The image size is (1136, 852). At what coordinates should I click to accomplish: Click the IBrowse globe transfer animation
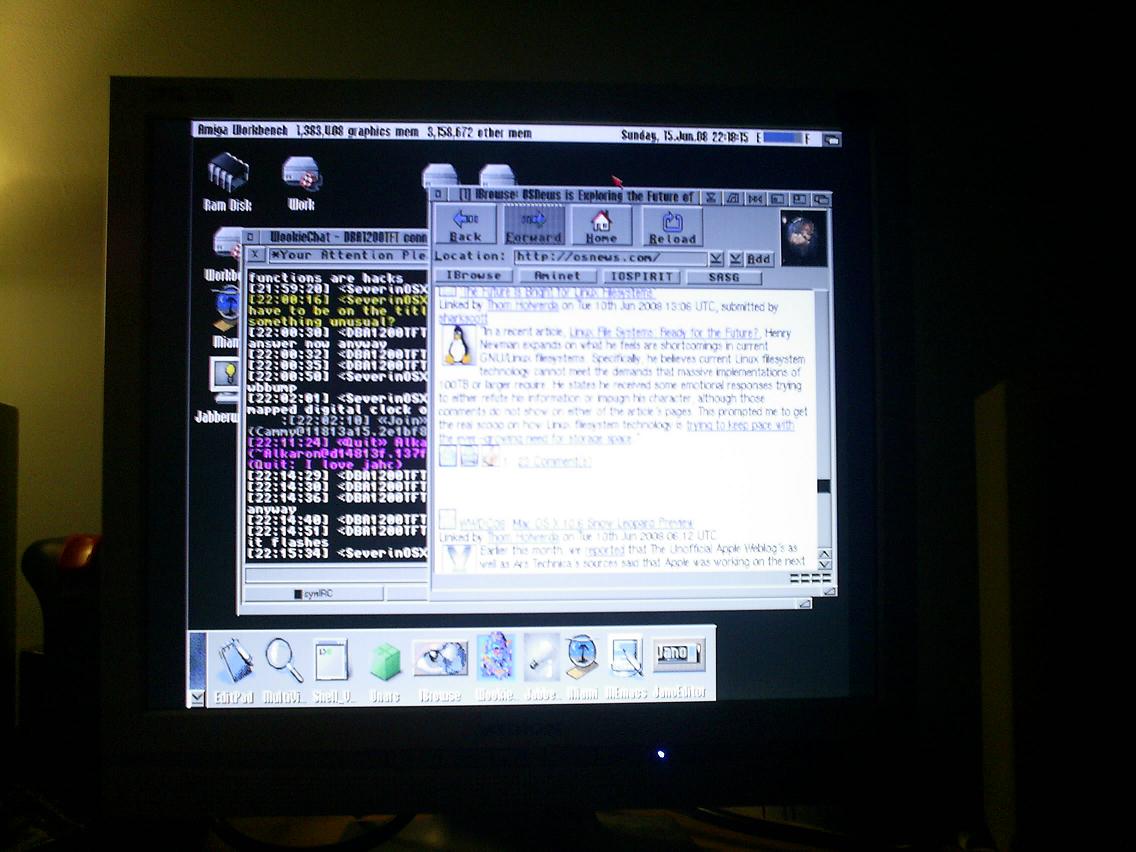coord(803,238)
